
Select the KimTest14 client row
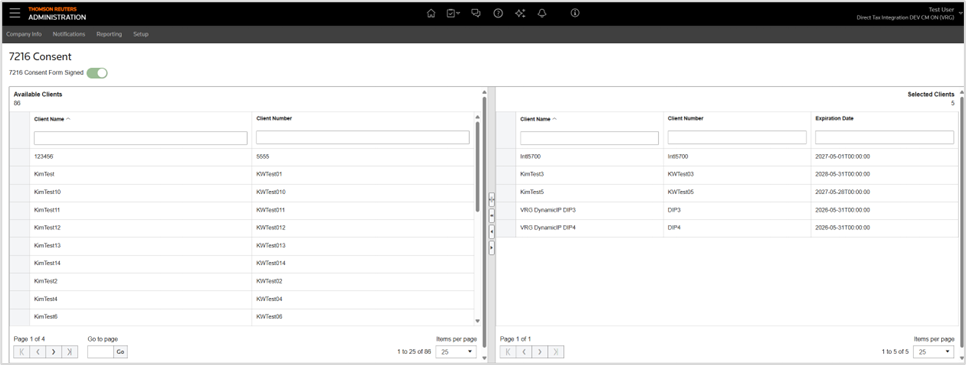(242, 264)
